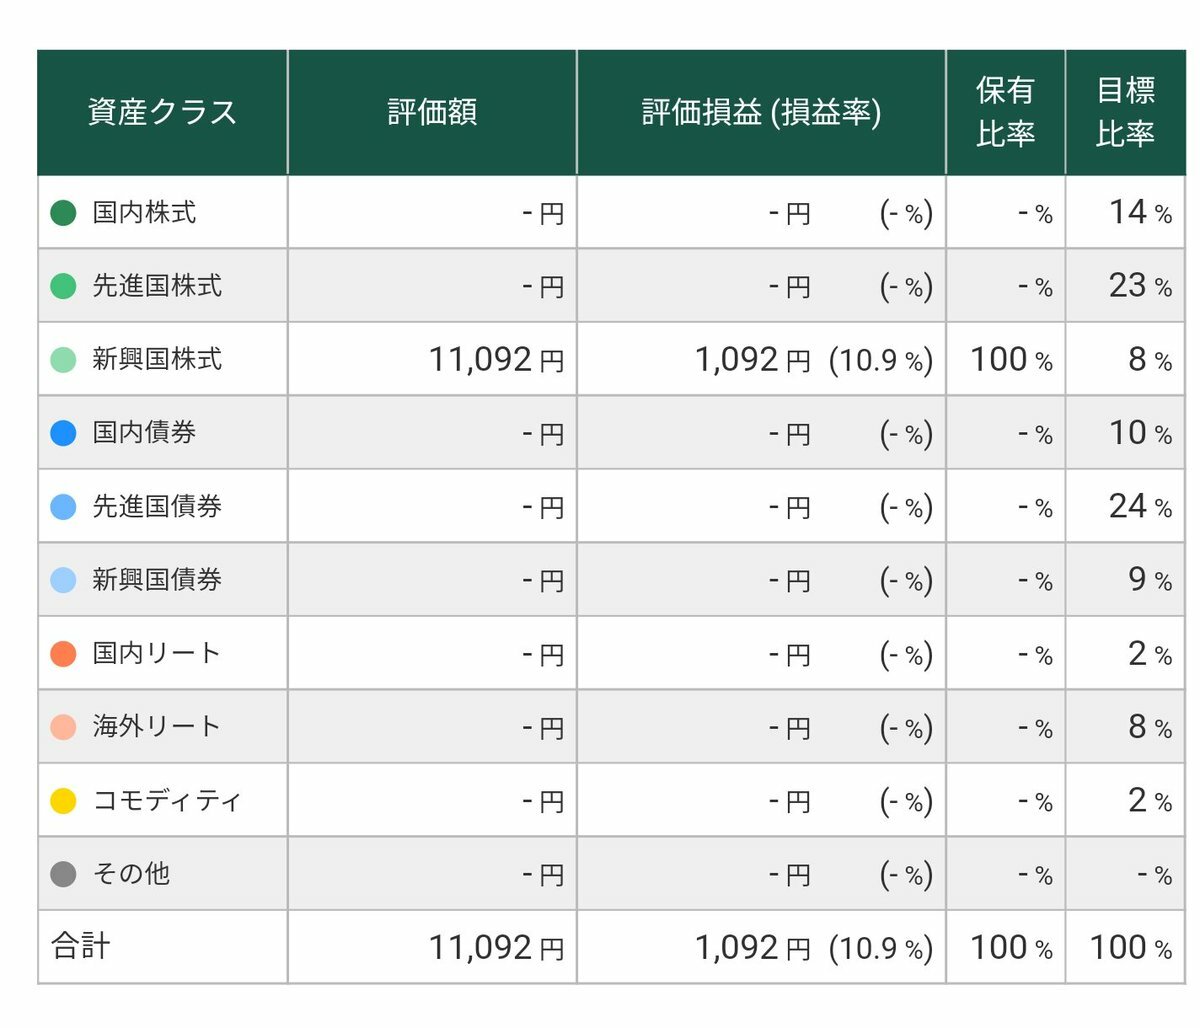Screen dimensions: 1200x1028
Task: Click the dark green 国内株式 color dot
Action: click(x=63, y=212)
